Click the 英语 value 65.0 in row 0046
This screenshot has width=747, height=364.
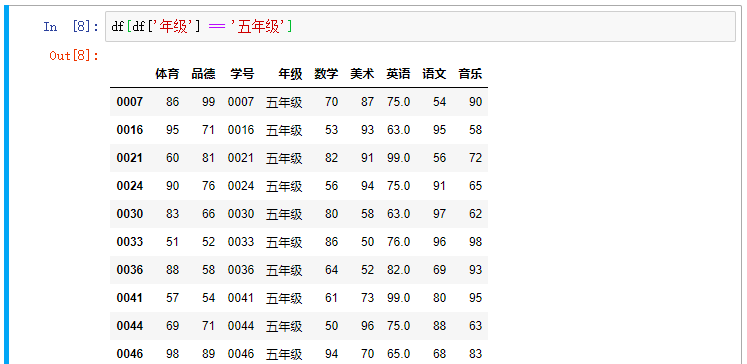coord(398,354)
